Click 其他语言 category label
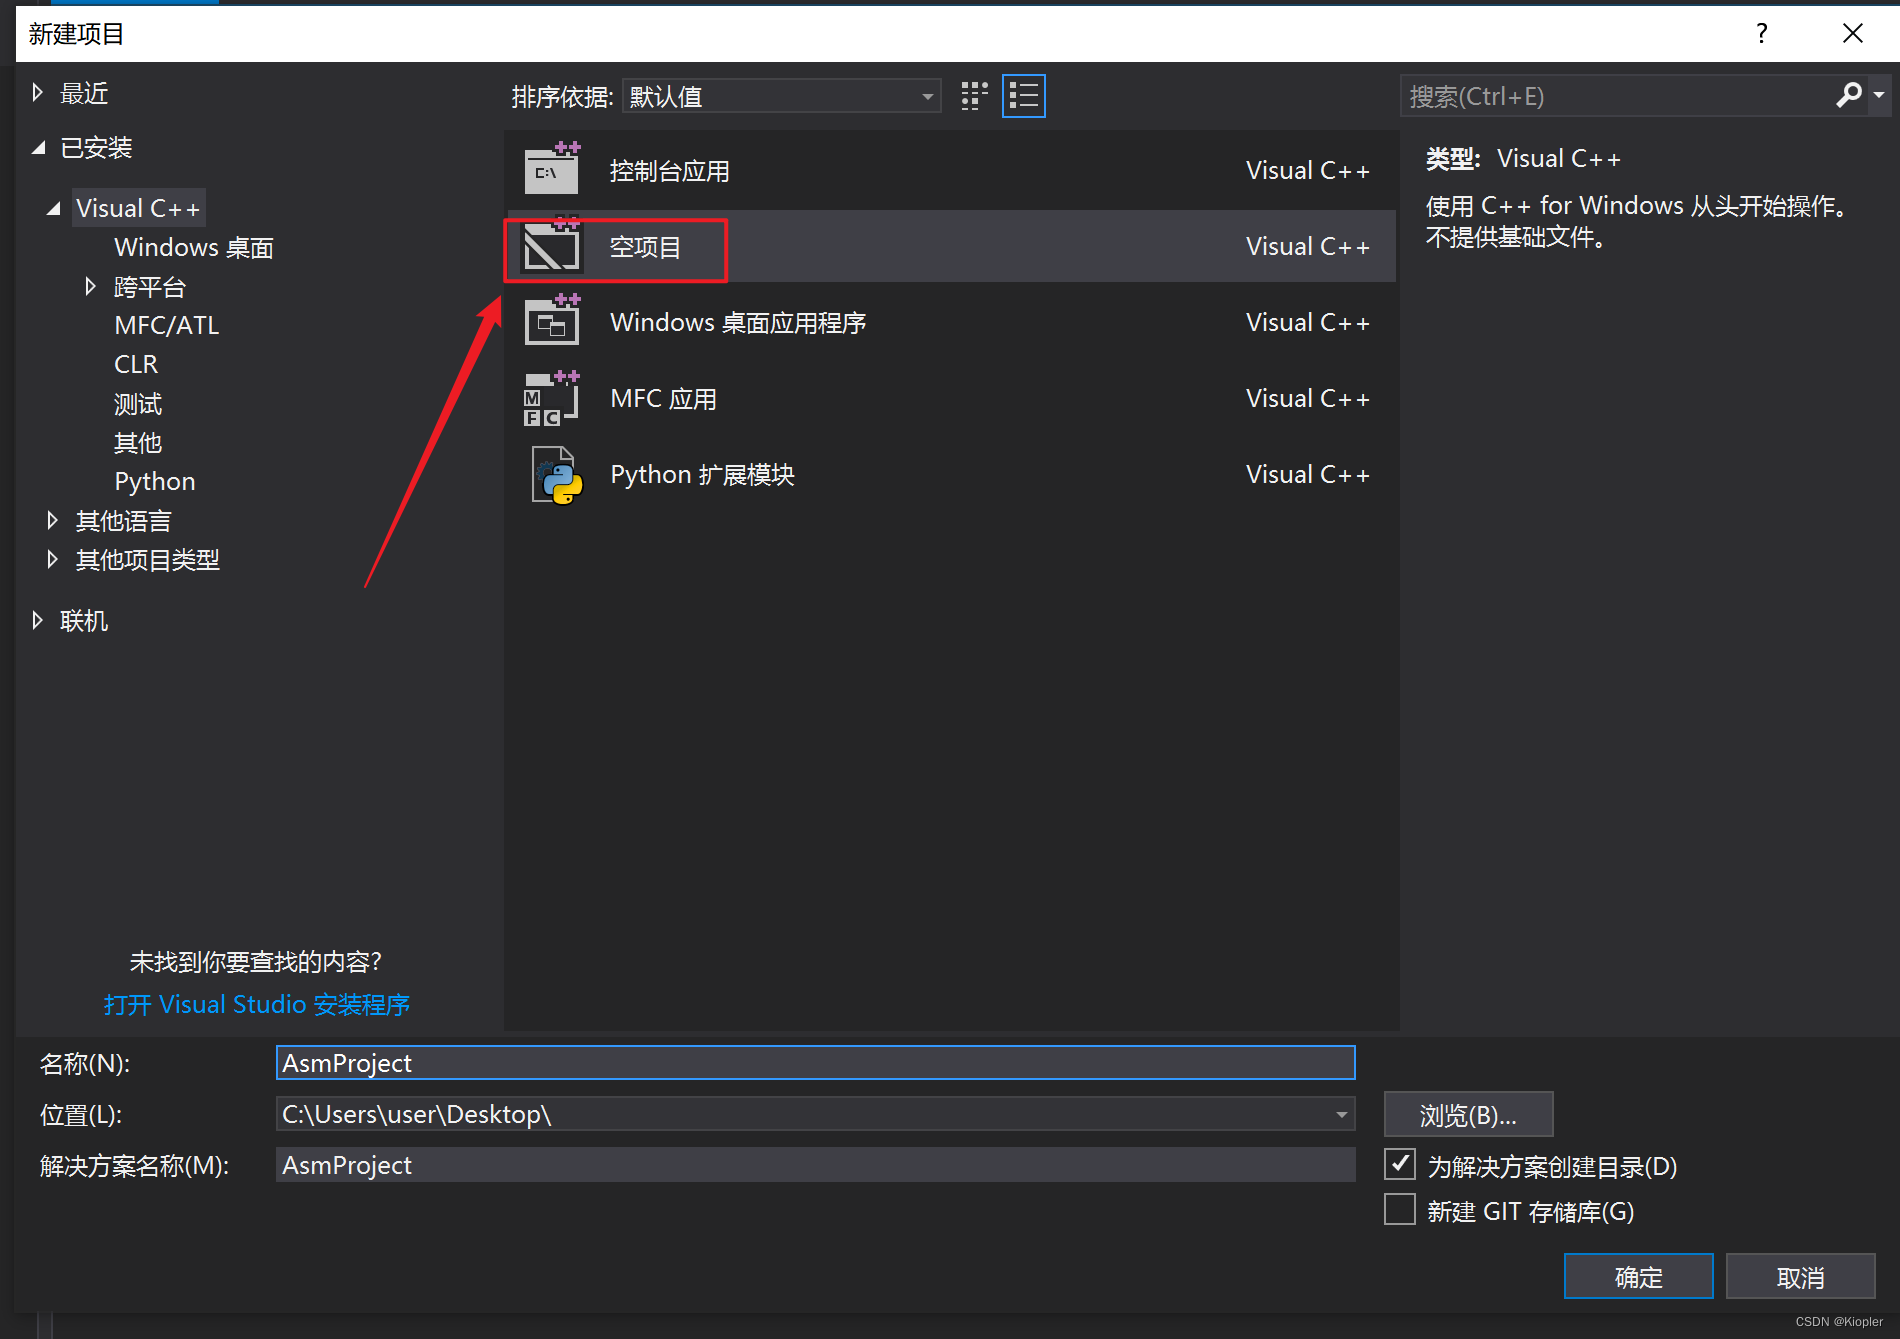 click(x=124, y=520)
